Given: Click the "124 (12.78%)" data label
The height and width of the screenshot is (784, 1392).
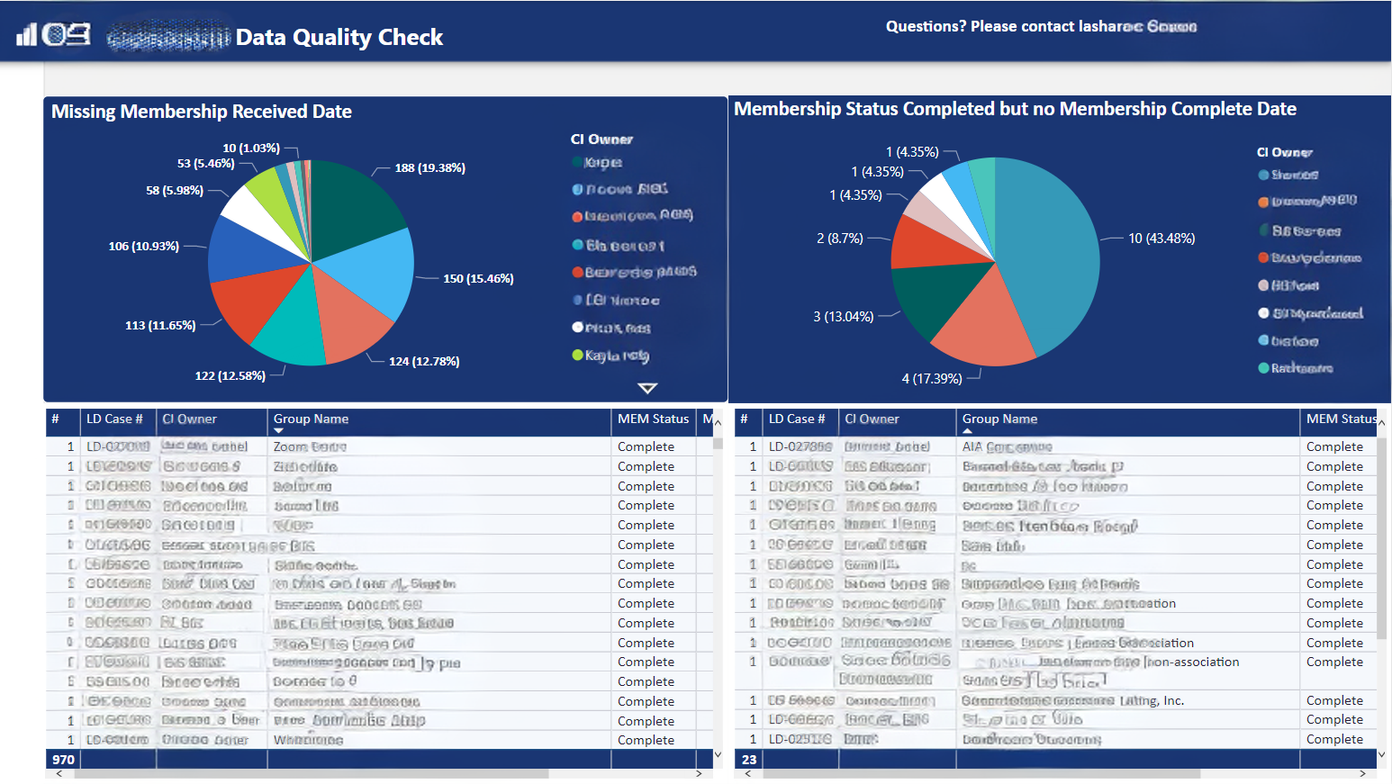Looking at the screenshot, I should pyautogui.click(x=424, y=361).
